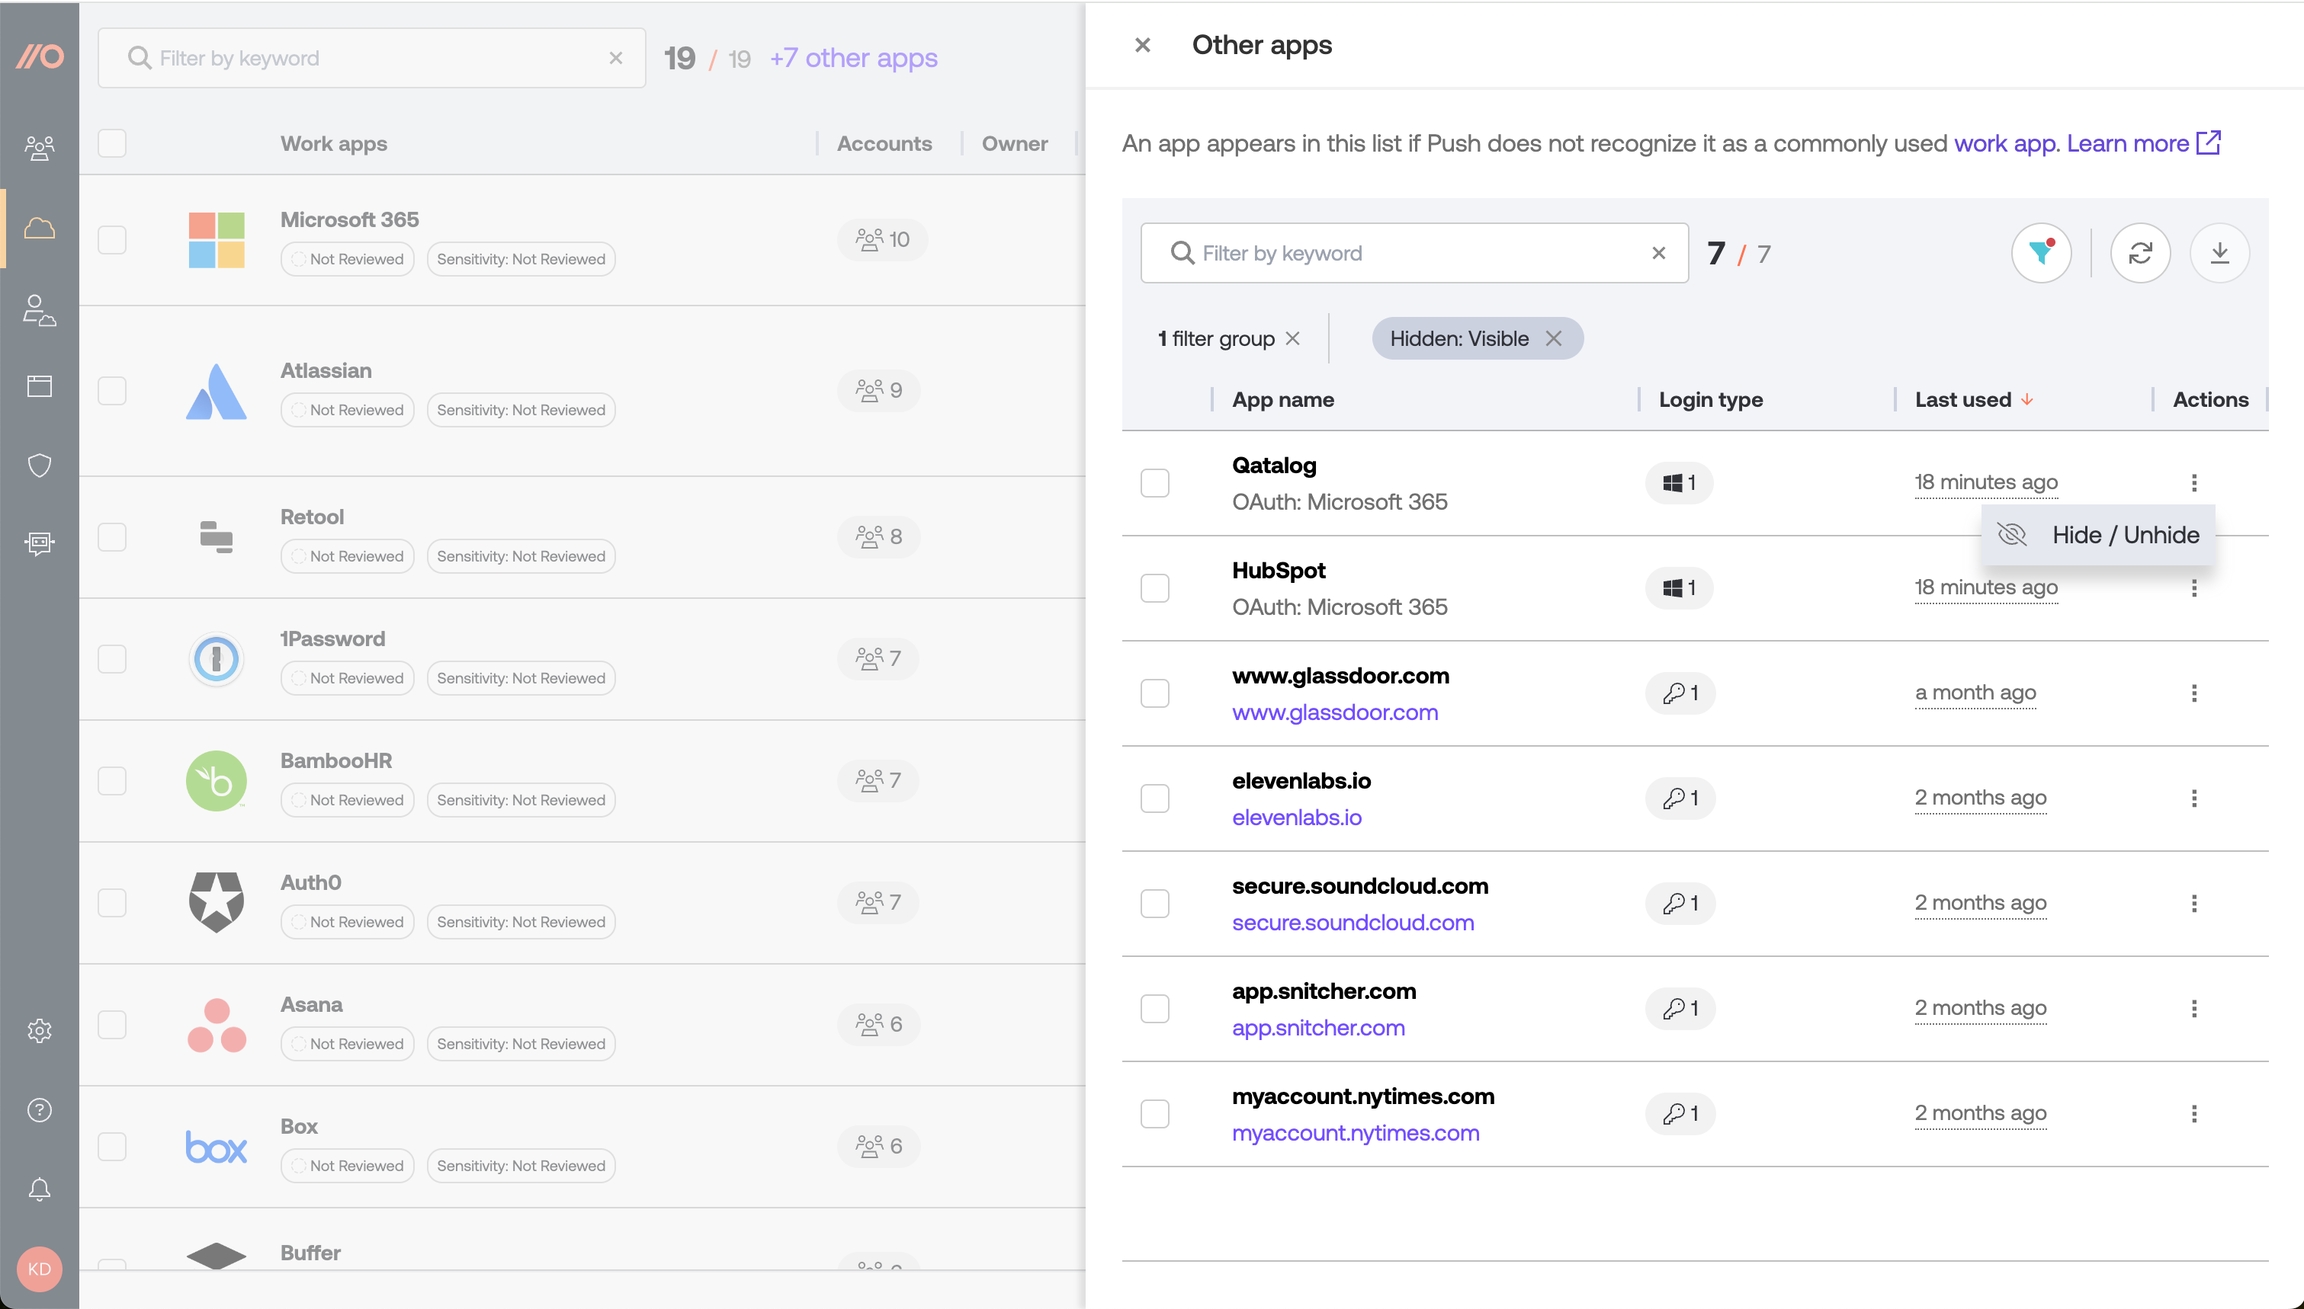The width and height of the screenshot is (2304, 1309).
Task: Check the Qatalog row checkbox
Action: point(1155,483)
